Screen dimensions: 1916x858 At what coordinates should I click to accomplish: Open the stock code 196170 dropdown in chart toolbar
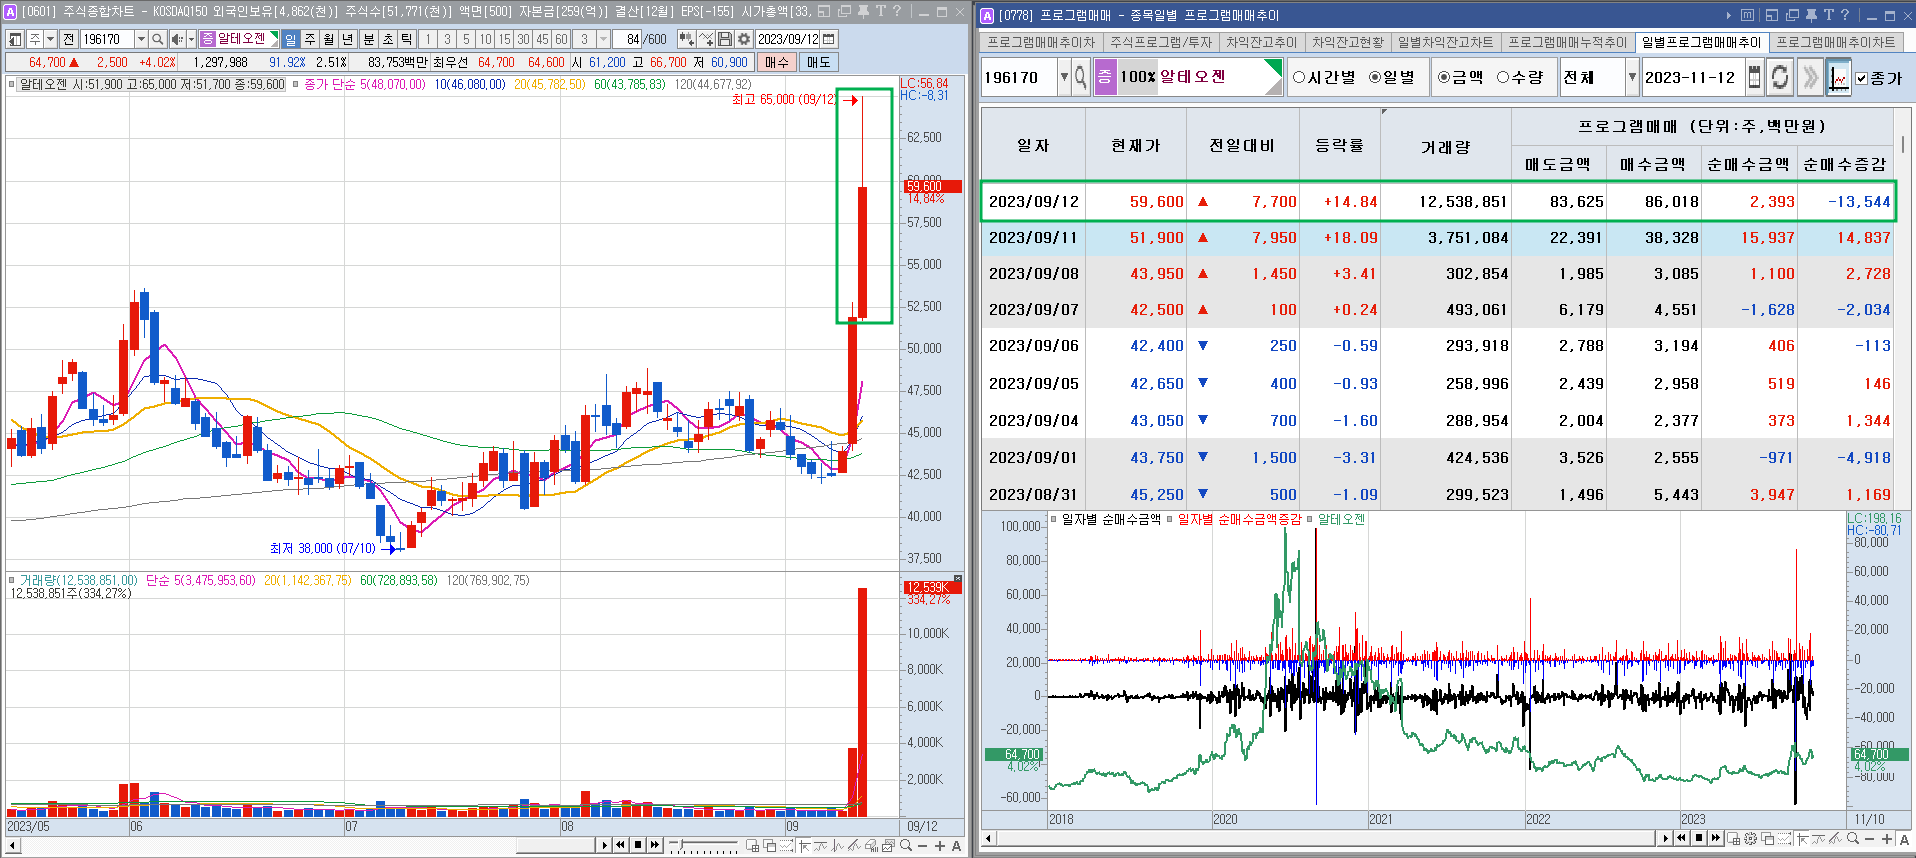click(x=141, y=39)
